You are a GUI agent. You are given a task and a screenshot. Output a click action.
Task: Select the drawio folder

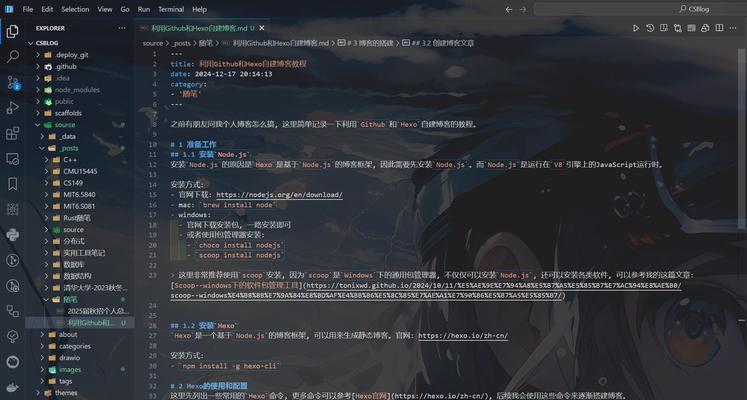click(x=80, y=358)
